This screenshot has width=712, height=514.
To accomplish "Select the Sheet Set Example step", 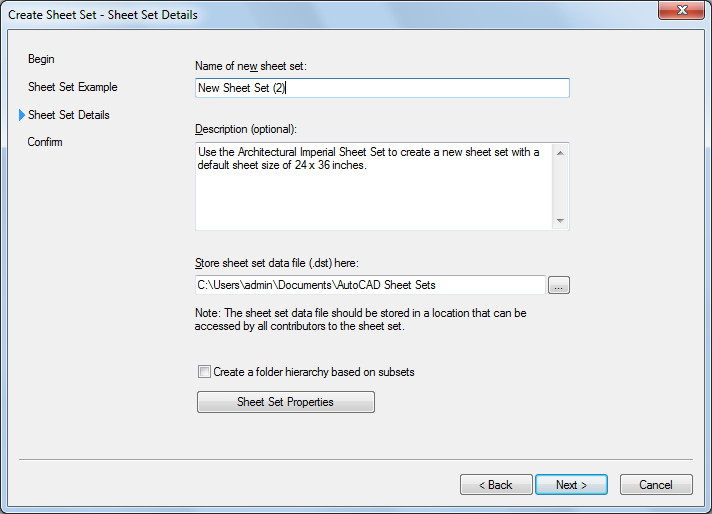I will point(72,87).
